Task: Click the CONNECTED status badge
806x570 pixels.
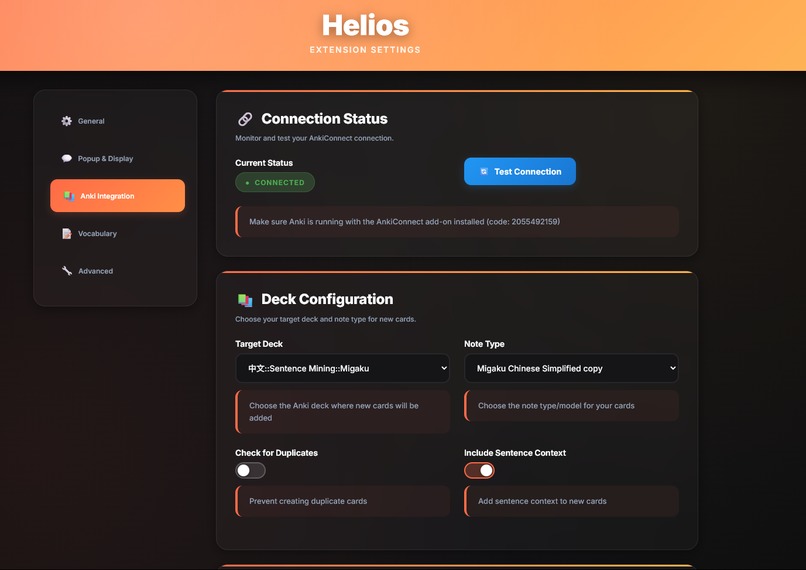Action: coord(275,182)
